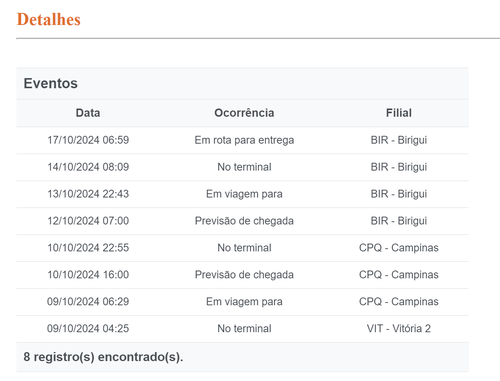The height and width of the screenshot is (381, 500).
Task: Click BIR - Birigui in 14/10 row
Action: tap(399, 167)
